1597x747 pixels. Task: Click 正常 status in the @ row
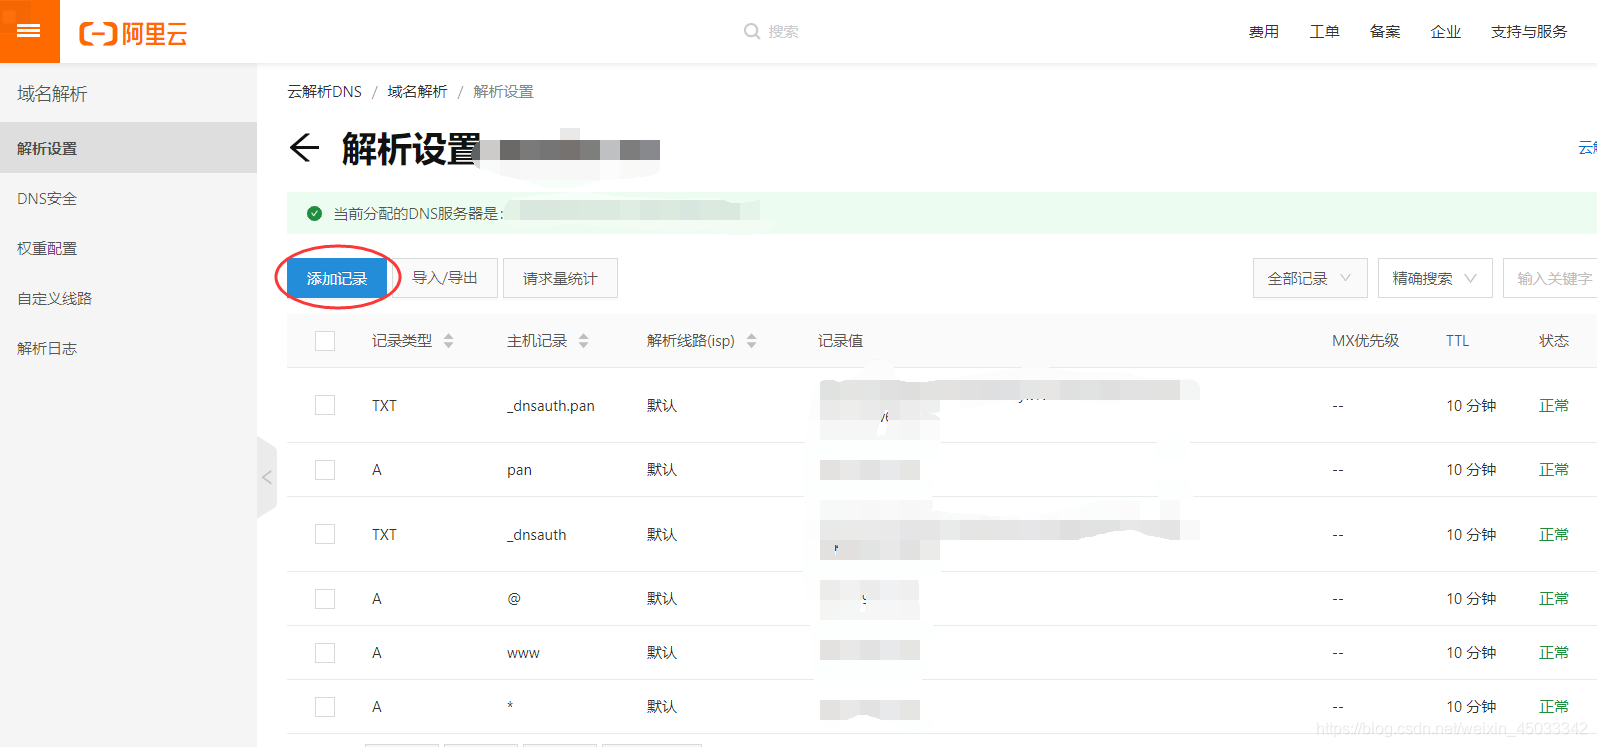(1554, 599)
